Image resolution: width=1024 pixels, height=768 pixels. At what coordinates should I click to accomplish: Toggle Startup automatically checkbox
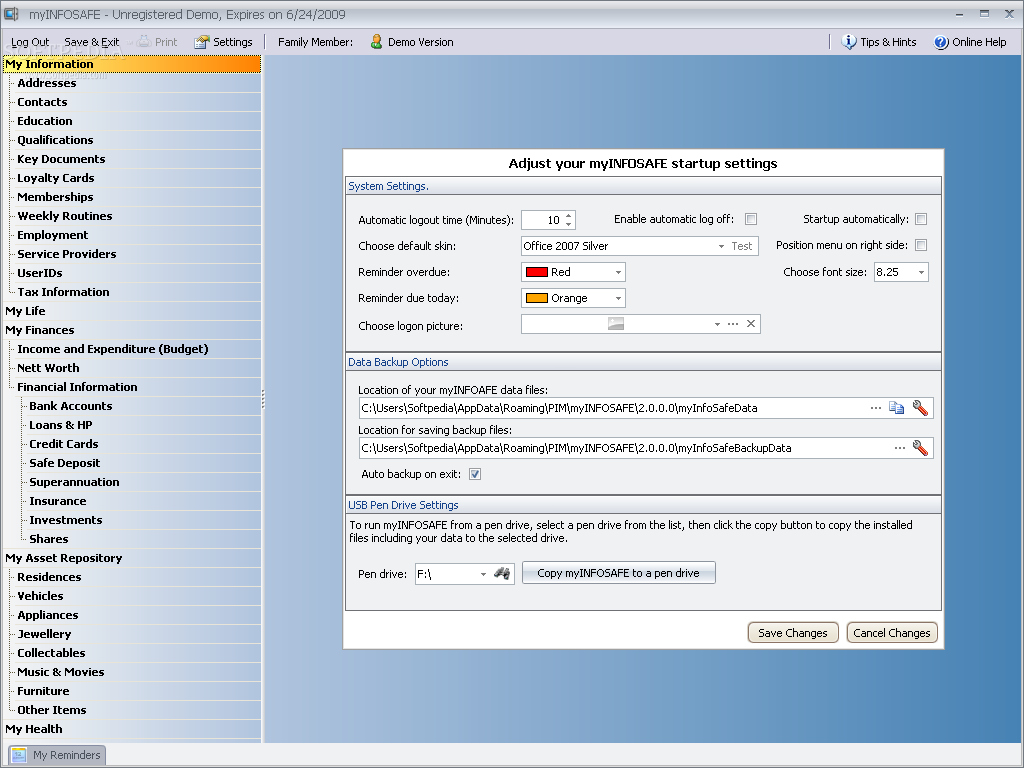[x=921, y=219]
